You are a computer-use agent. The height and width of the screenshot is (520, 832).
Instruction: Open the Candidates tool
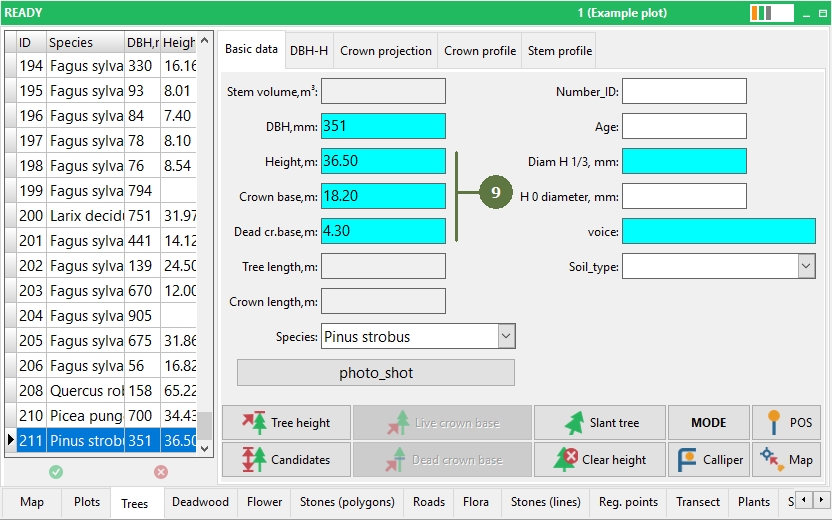click(287, 460)
